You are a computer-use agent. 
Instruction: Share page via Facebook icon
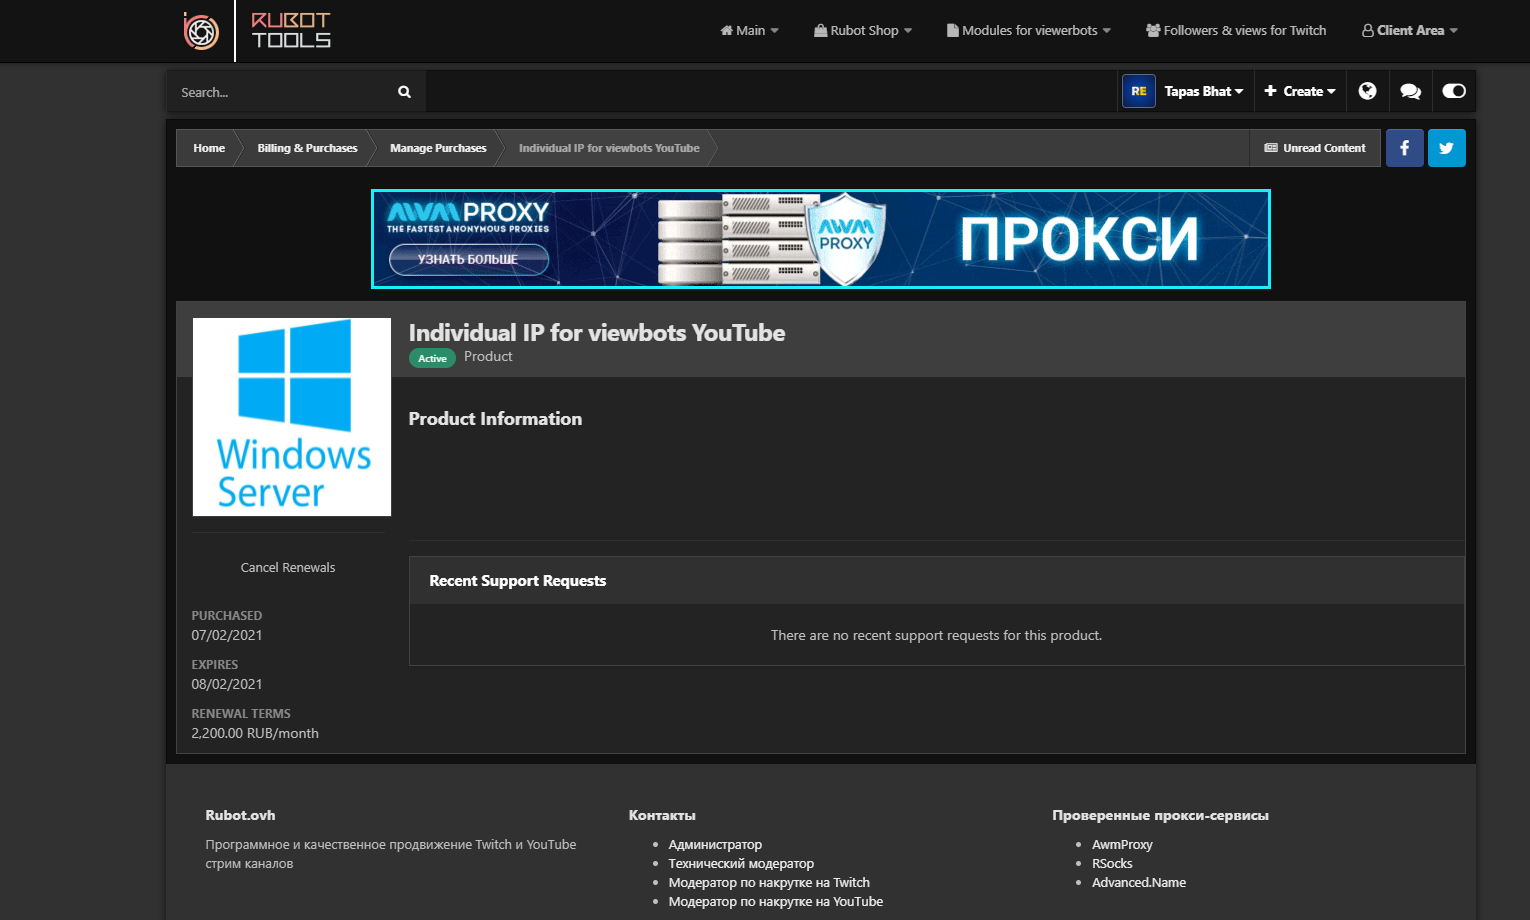[1404, 148]
